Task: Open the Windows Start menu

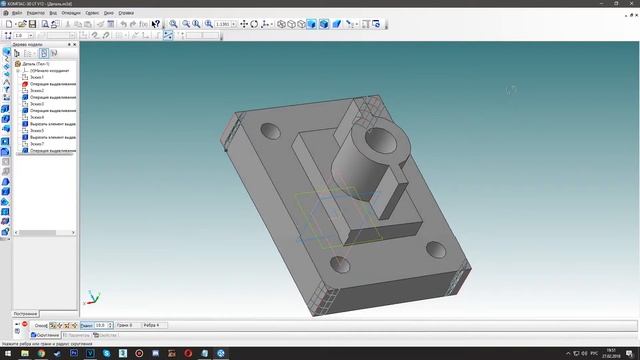Action: [7, 353]
